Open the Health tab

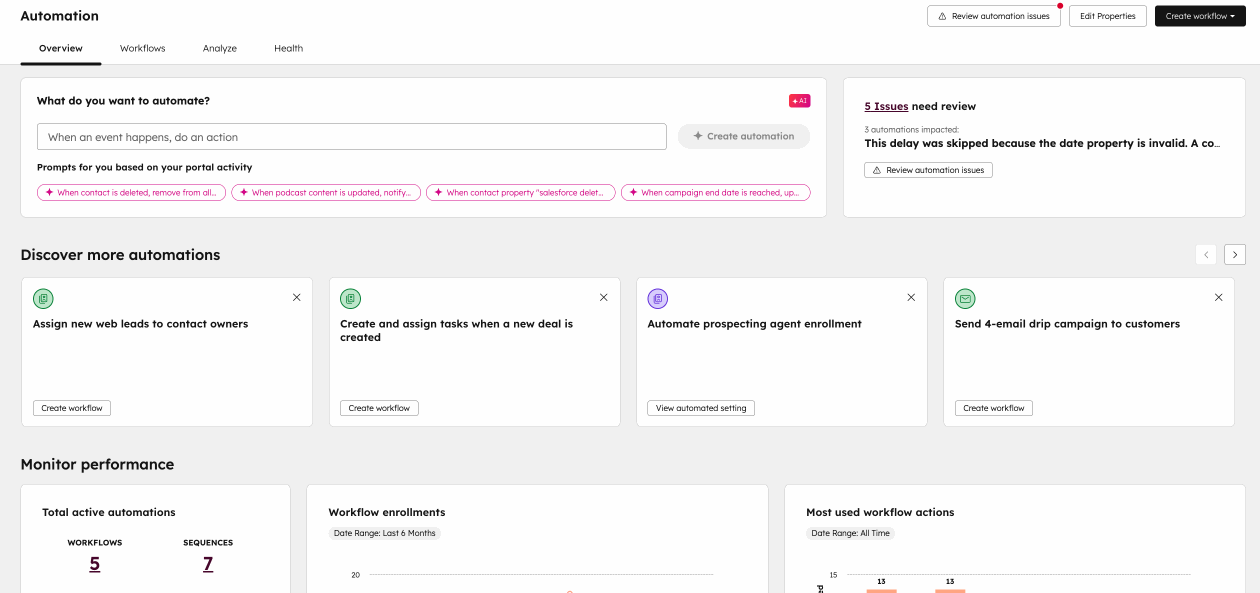pos(288,47)
